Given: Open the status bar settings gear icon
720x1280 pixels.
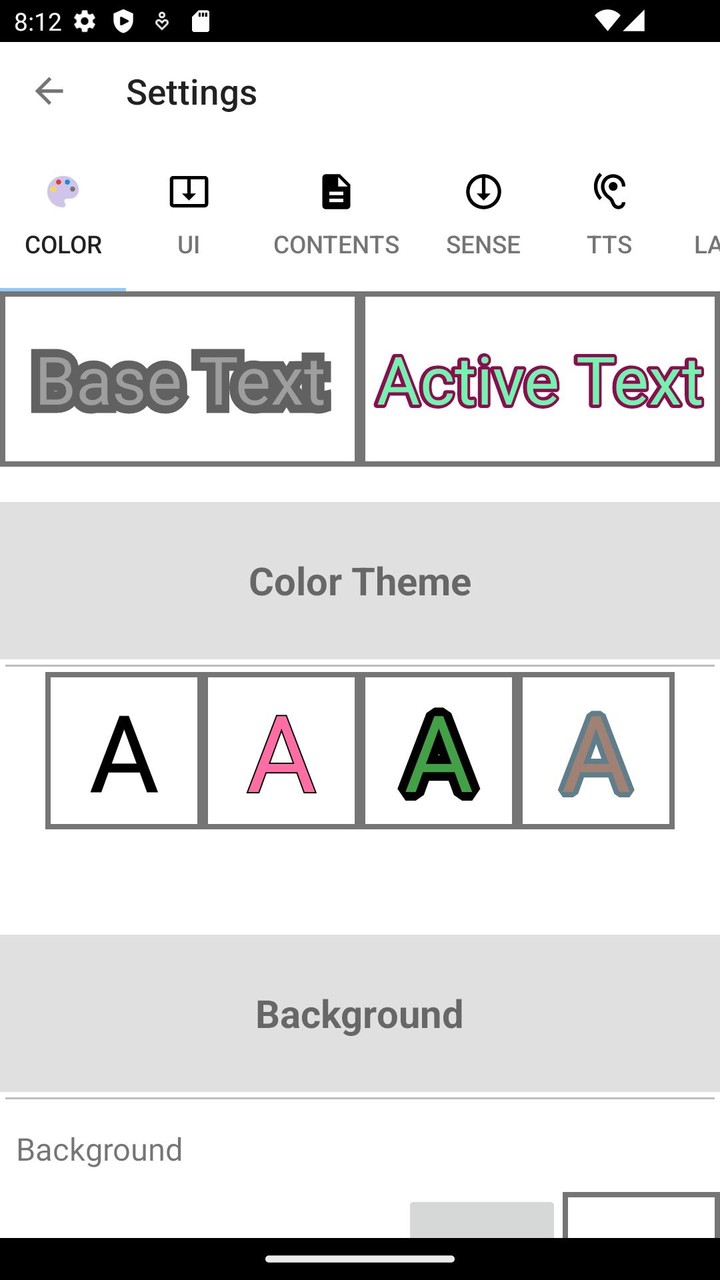Looking at the screenshot, I should coord(85,21).
